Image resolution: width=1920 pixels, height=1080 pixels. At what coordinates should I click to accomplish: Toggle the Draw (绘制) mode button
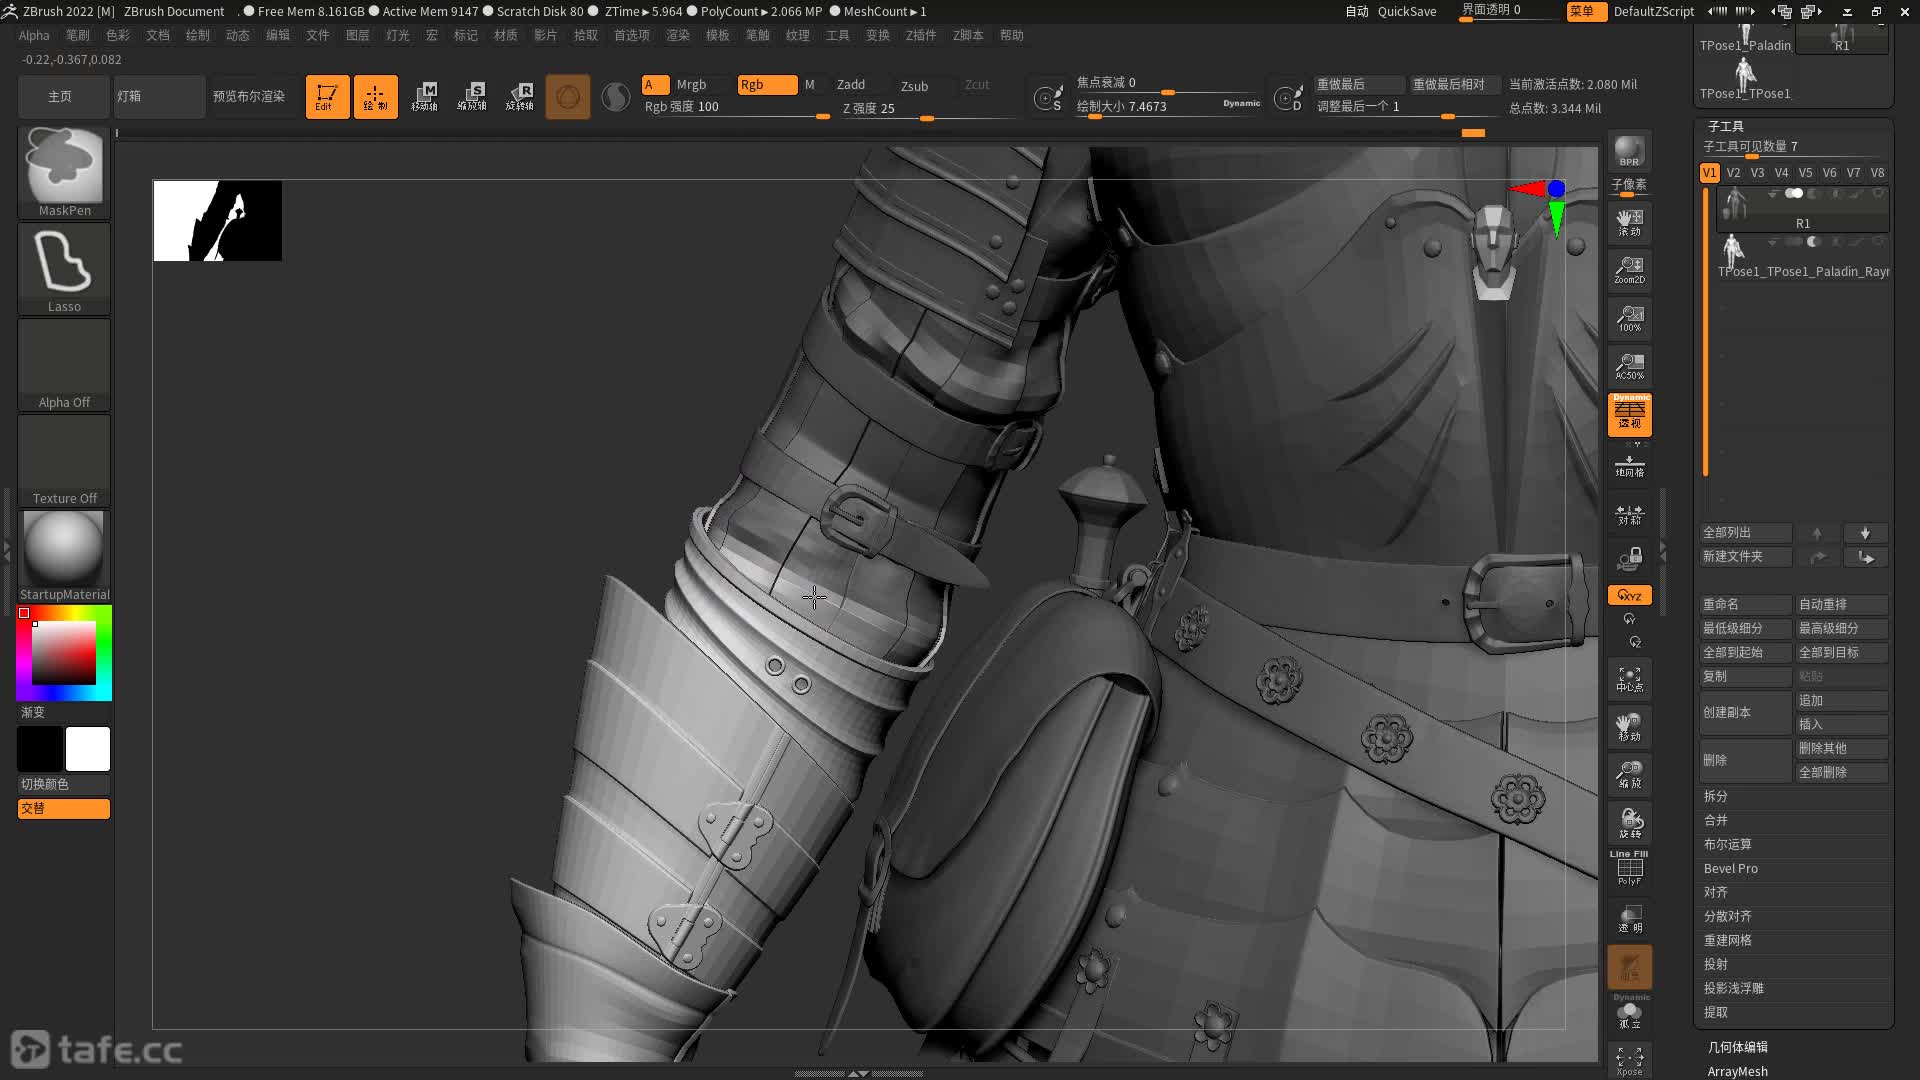pos(375,97)
